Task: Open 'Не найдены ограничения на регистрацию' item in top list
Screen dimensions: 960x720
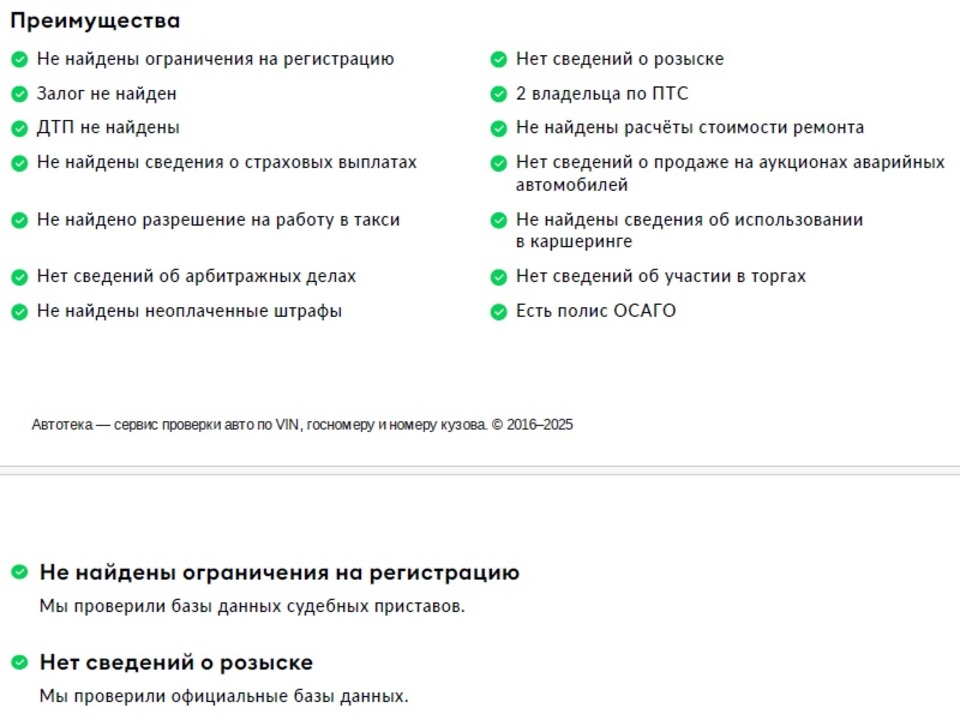Action: 216,59
